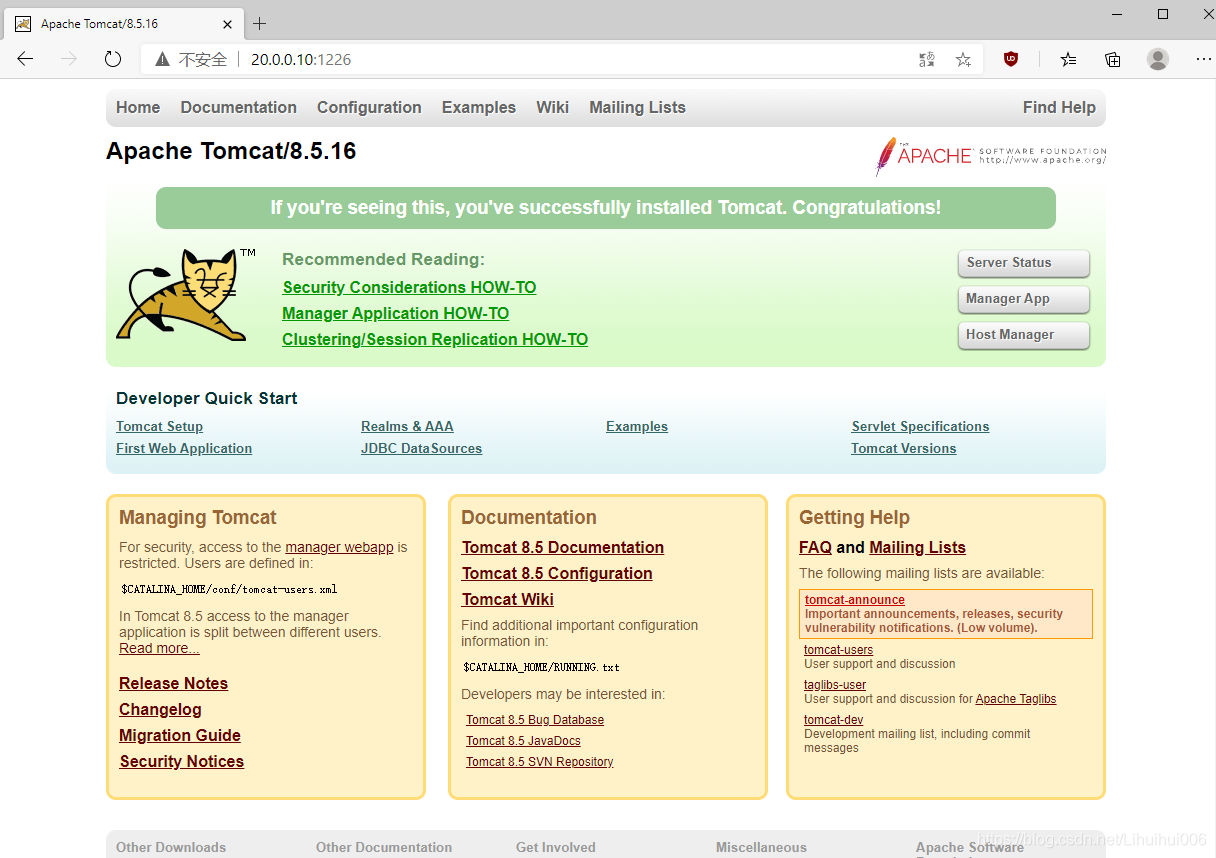Open the FAQ link under Getting Help
This screenshot has height=858, width=1216.
pos(815,547)
